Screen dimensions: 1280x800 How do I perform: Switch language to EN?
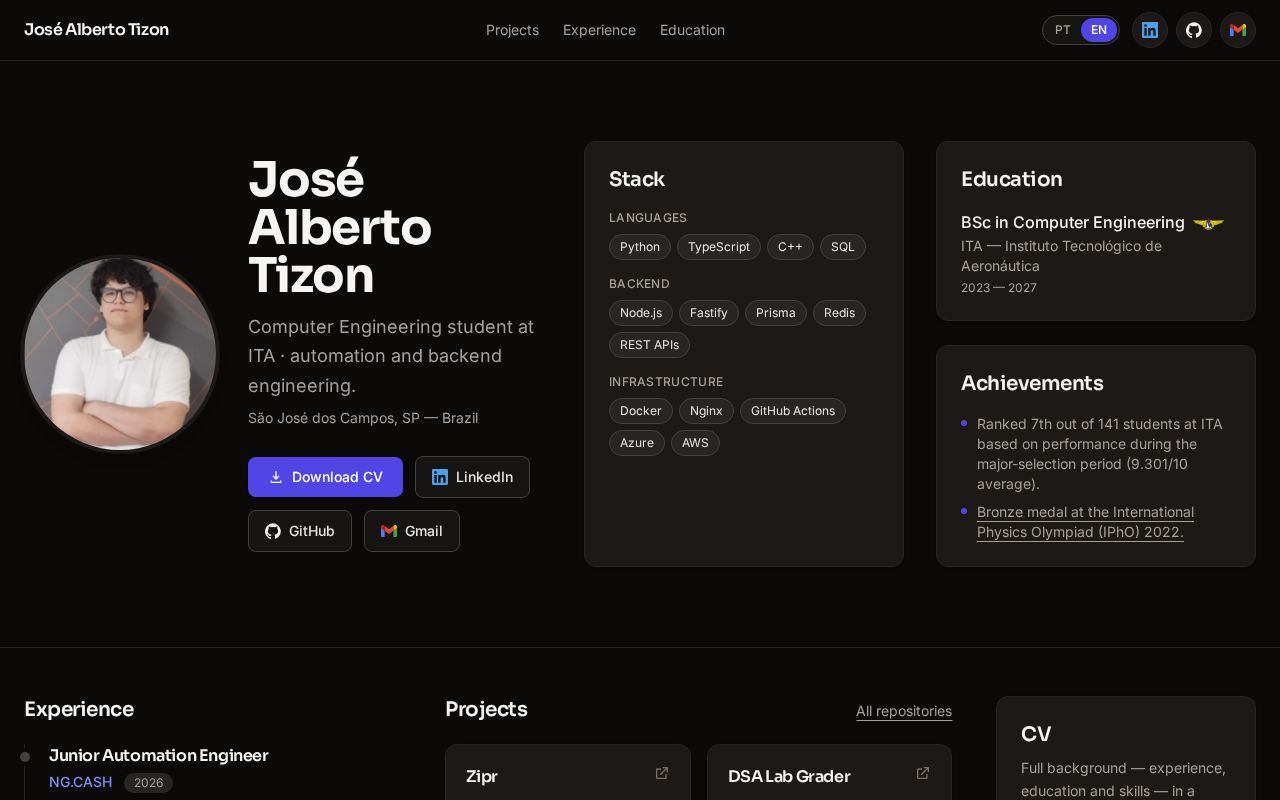click(1099, 30)
